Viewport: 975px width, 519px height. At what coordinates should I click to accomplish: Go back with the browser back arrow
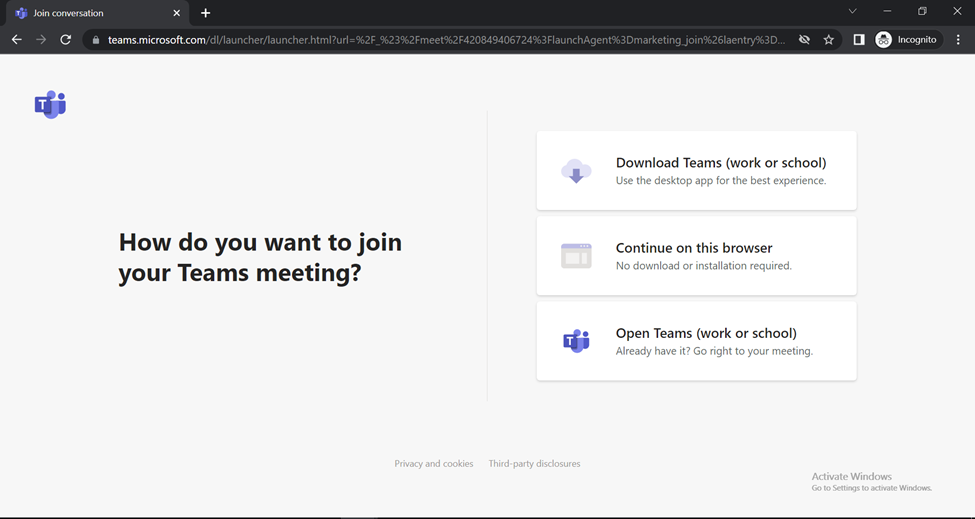(x=17, y=40)
